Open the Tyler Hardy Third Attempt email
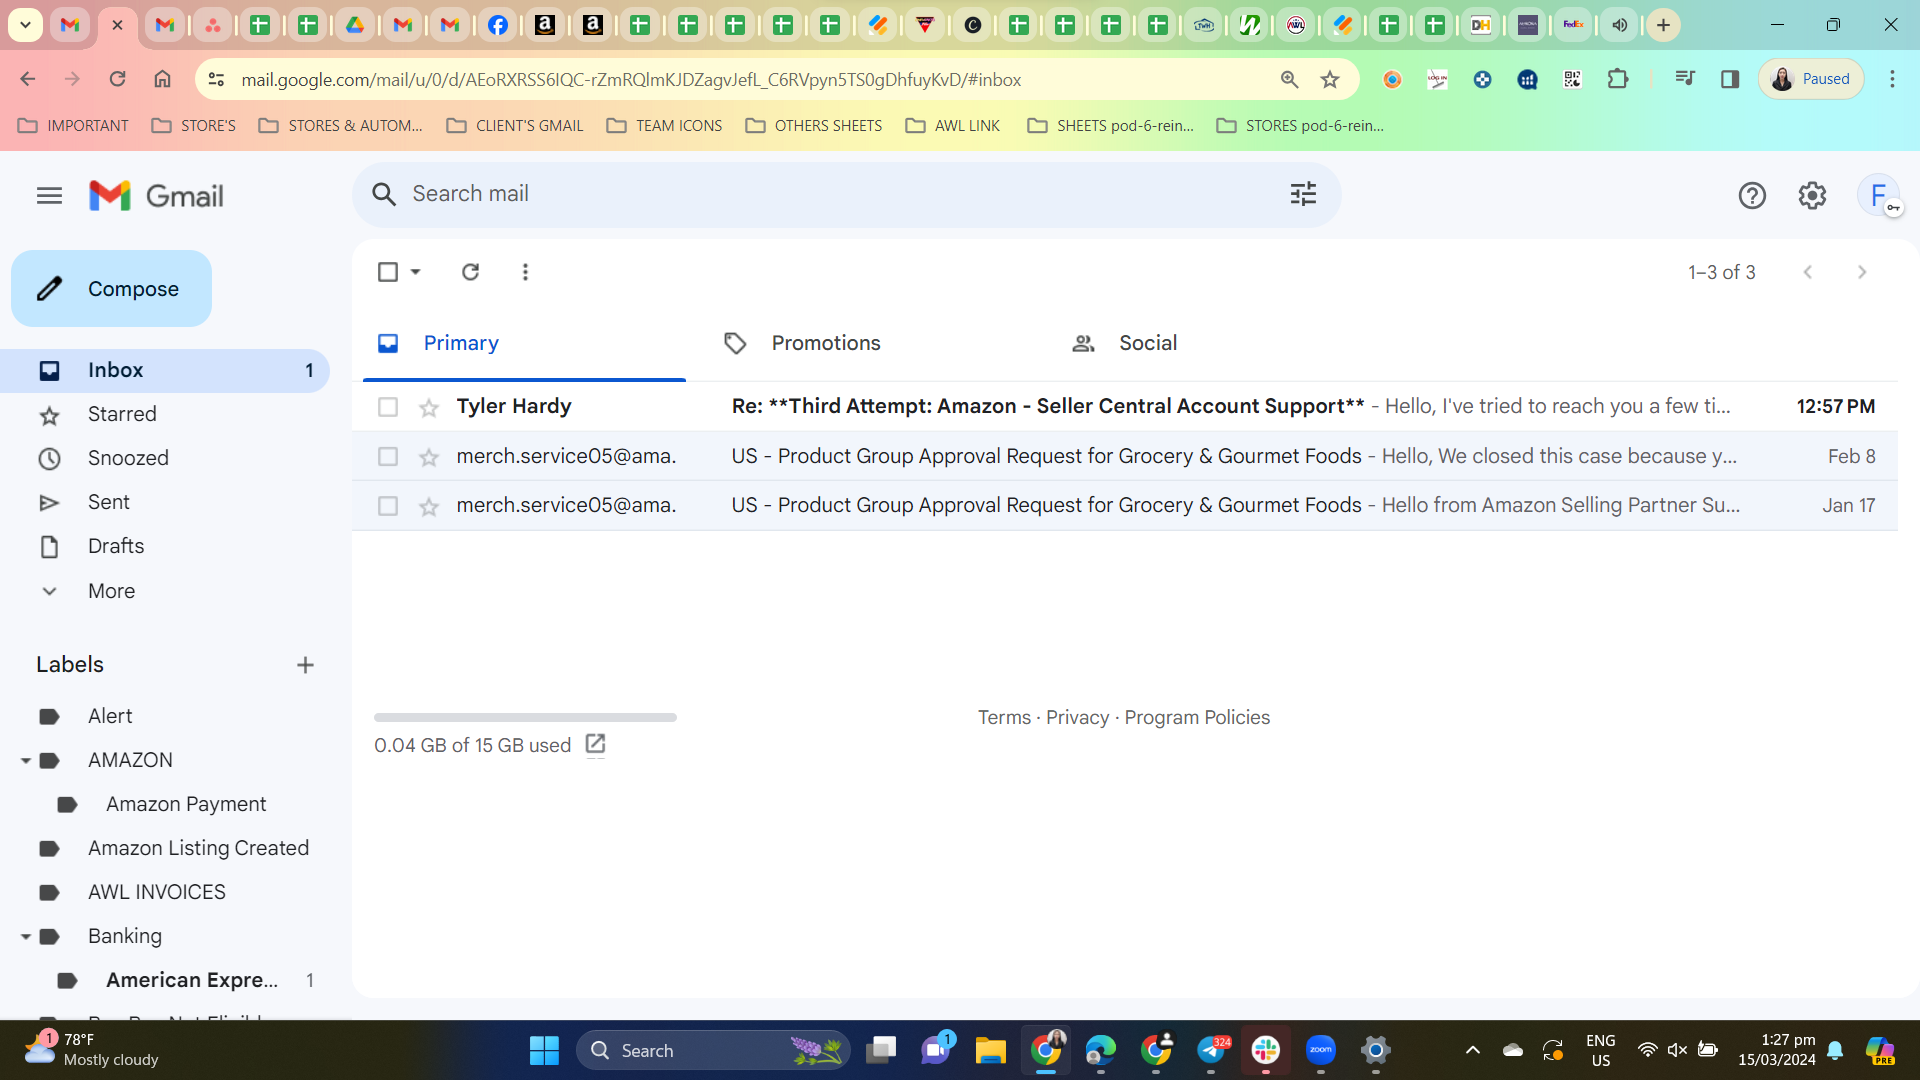Screen dimensions: 1920x1080 pyautogui.click(x=1125, y=407)
